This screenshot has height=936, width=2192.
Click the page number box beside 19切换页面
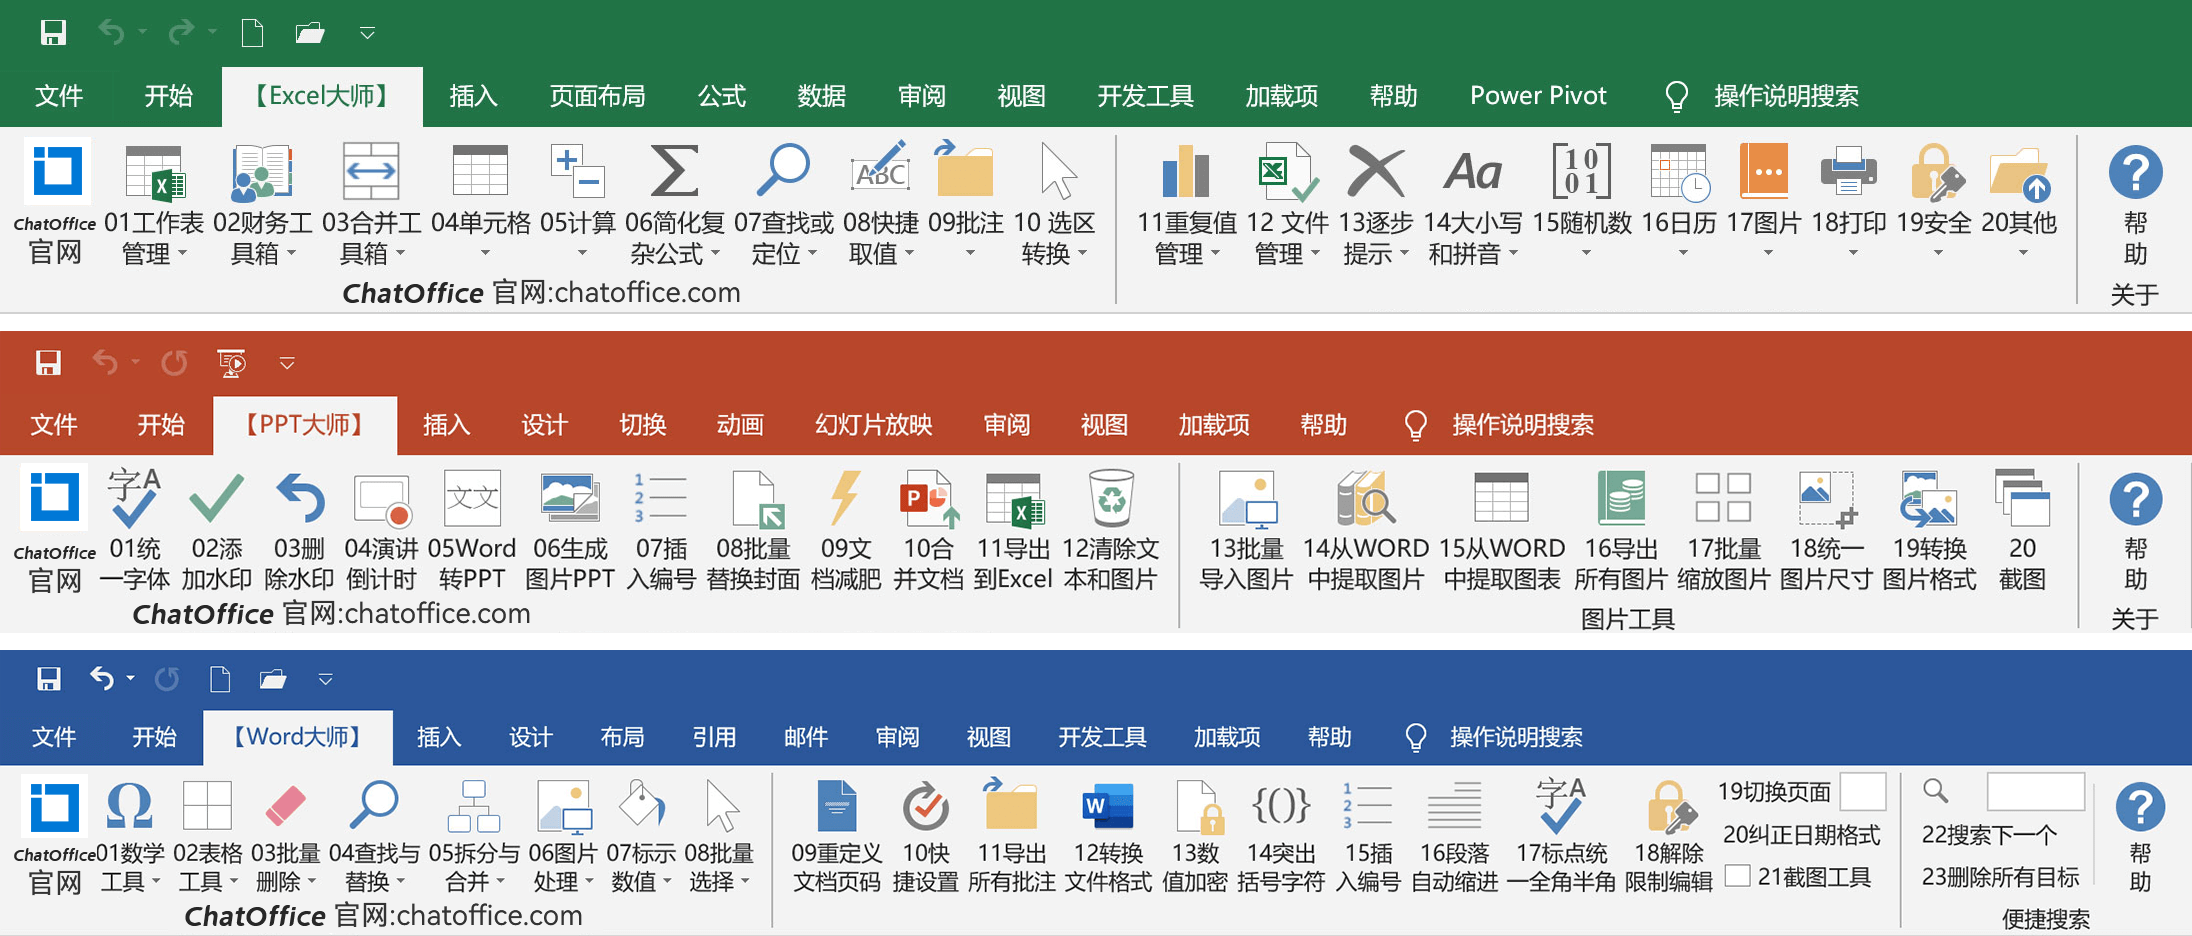pyautogui.click(x=1863, y=791)
